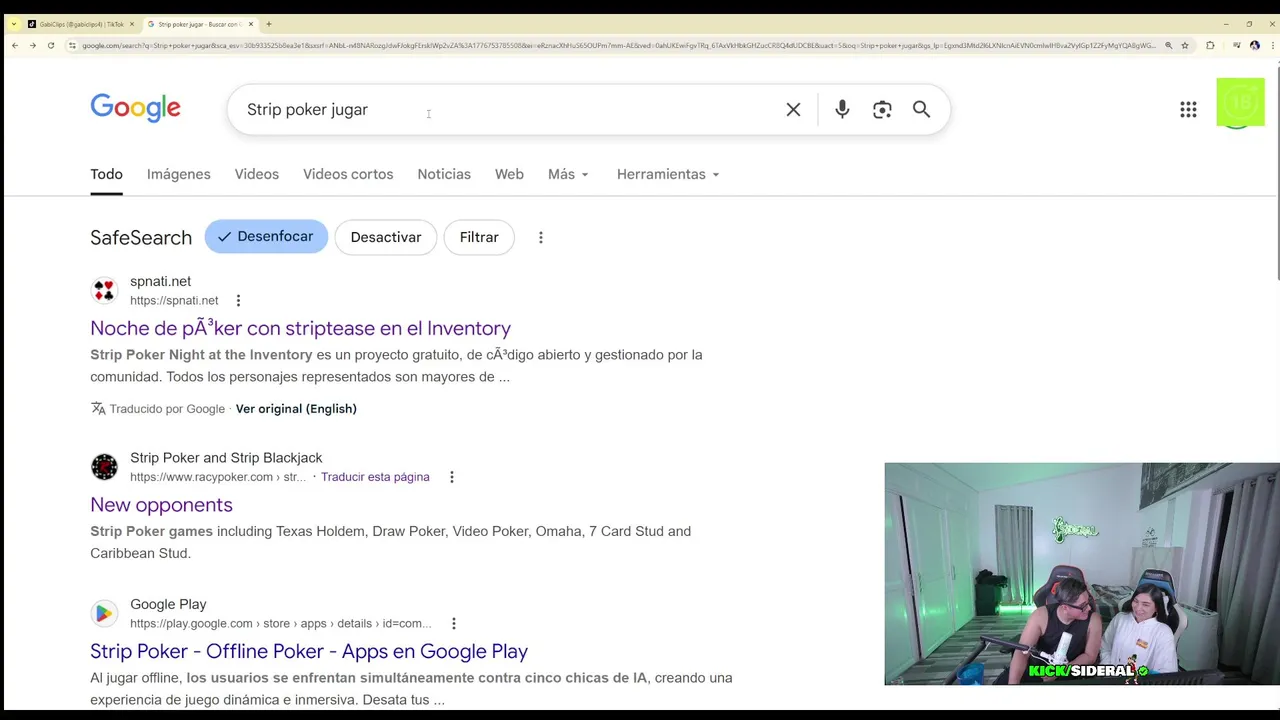
Task: Bookmark this page with the star icon
Action: pyautogui.click(x=1185, y=45)
